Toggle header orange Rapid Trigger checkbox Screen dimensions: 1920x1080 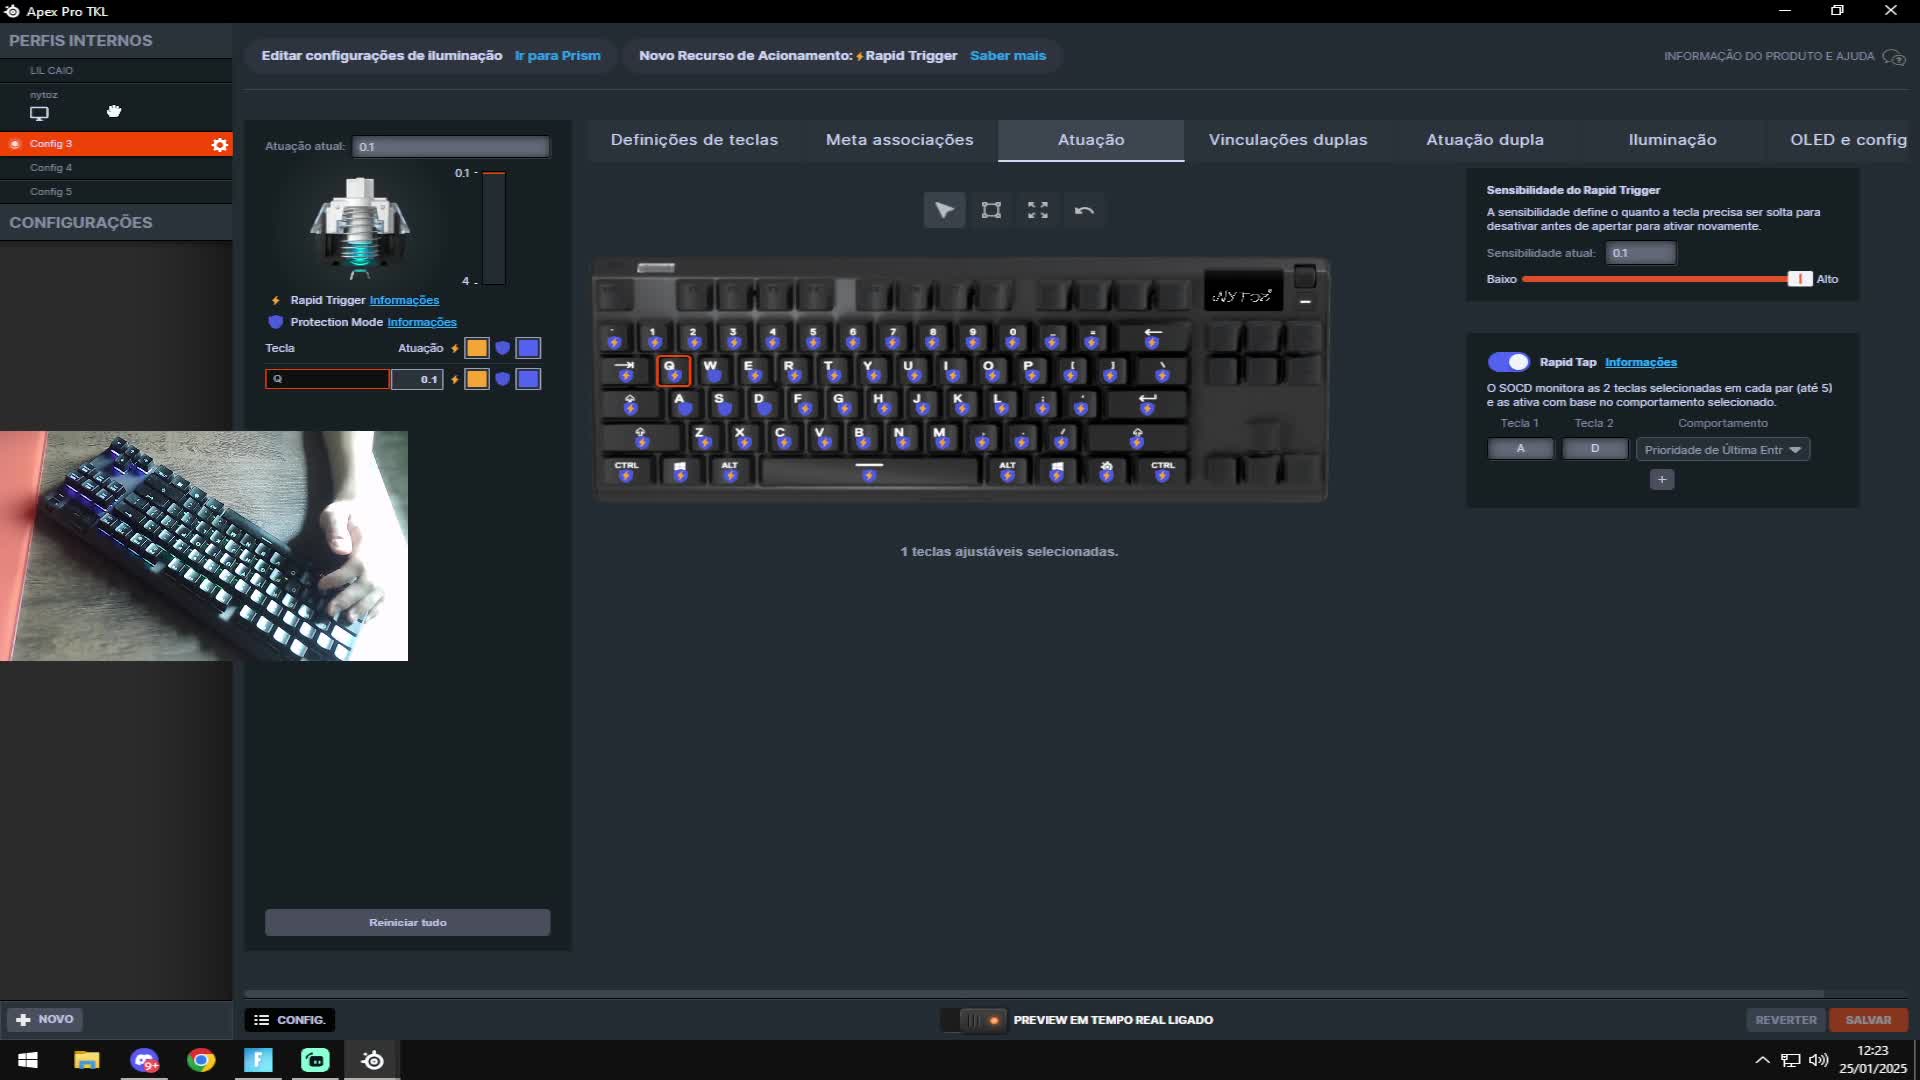(477, 348)
